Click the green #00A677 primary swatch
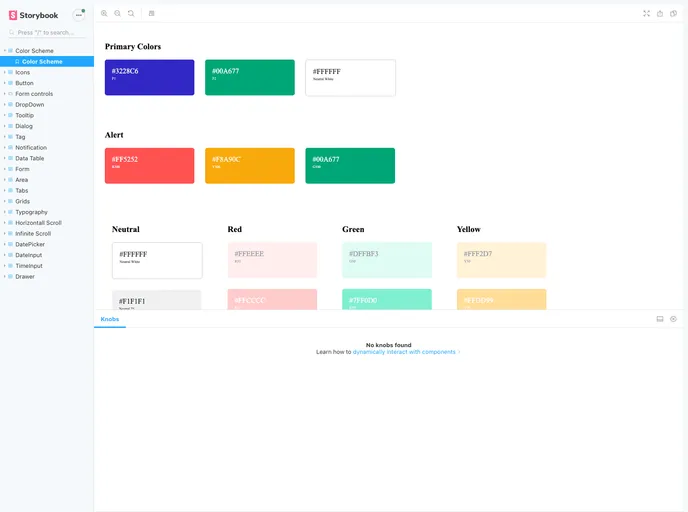This screenshot has height=512, width=688. [x=250, y=77]
